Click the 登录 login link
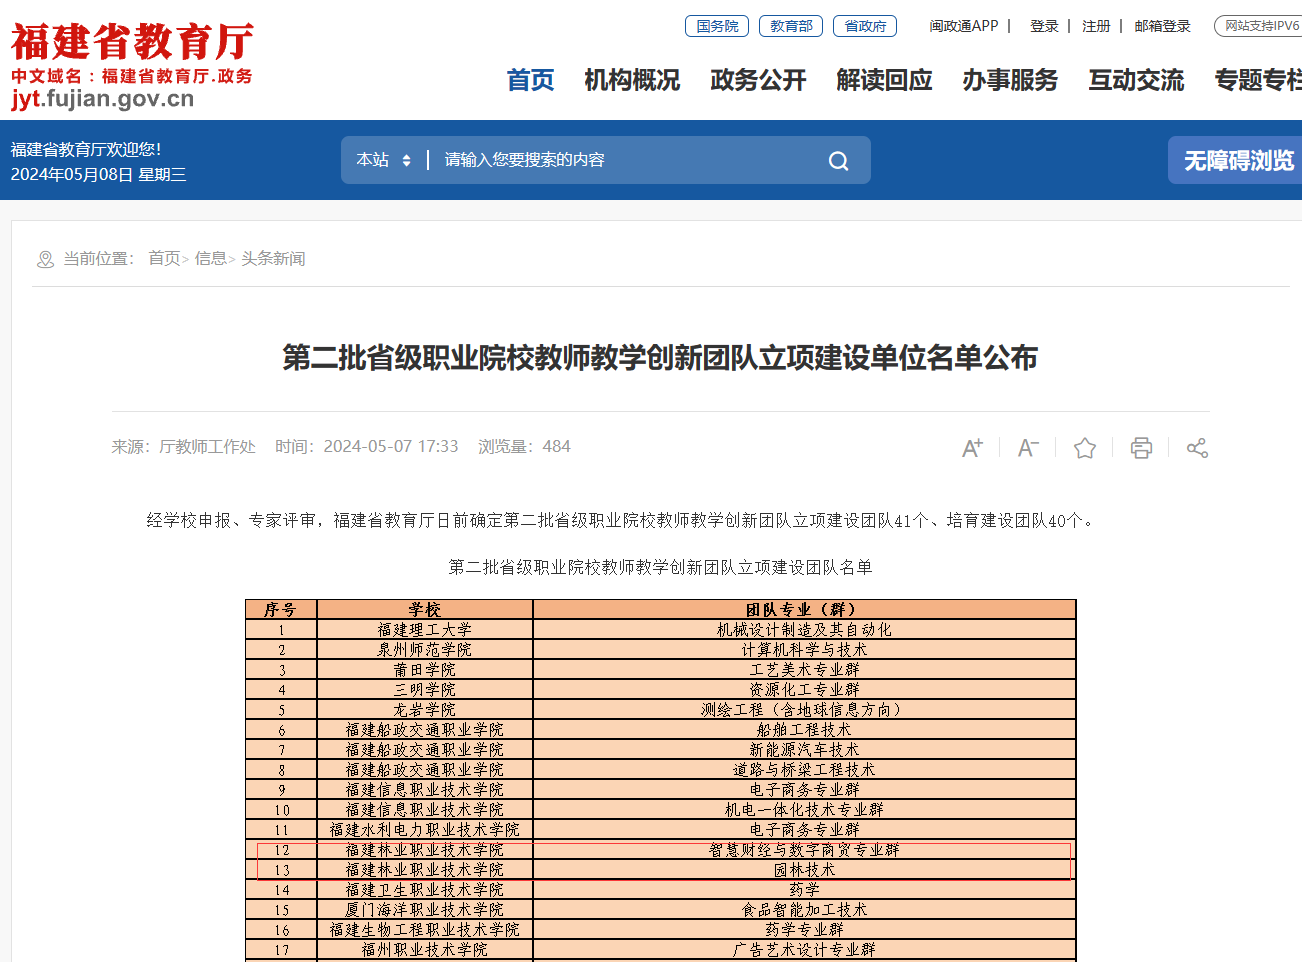 tap(1044, 26)
